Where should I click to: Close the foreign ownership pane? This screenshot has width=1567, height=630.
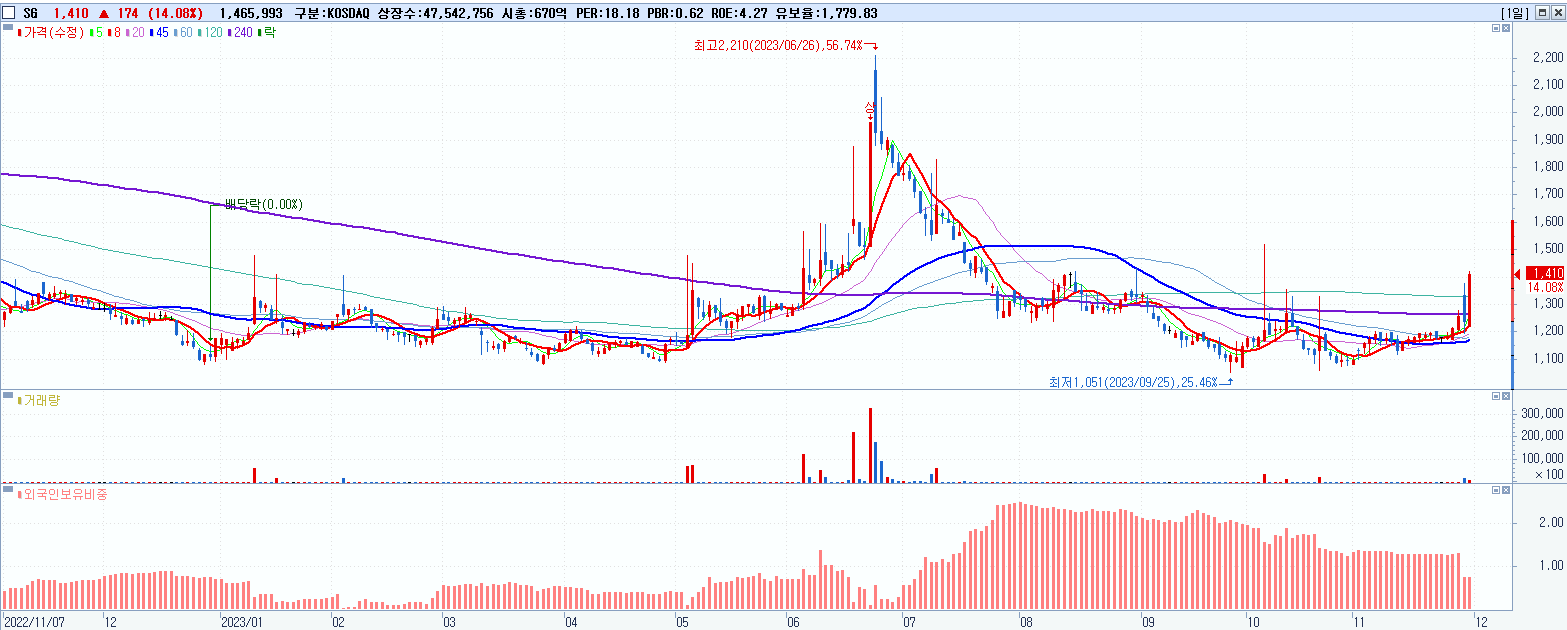[1507, 490]
